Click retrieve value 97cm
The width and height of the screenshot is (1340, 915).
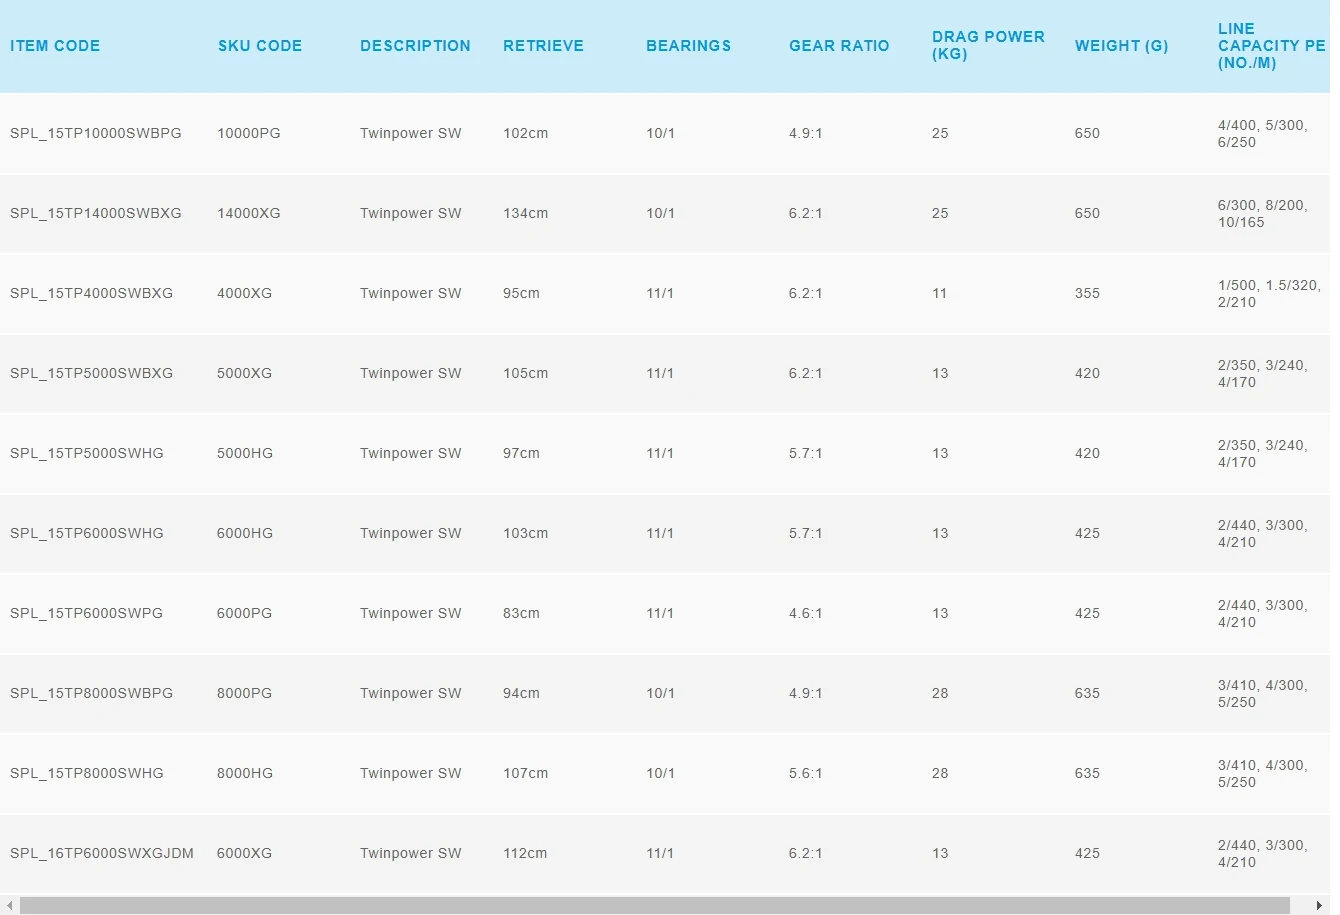click(x=521, y=453)
